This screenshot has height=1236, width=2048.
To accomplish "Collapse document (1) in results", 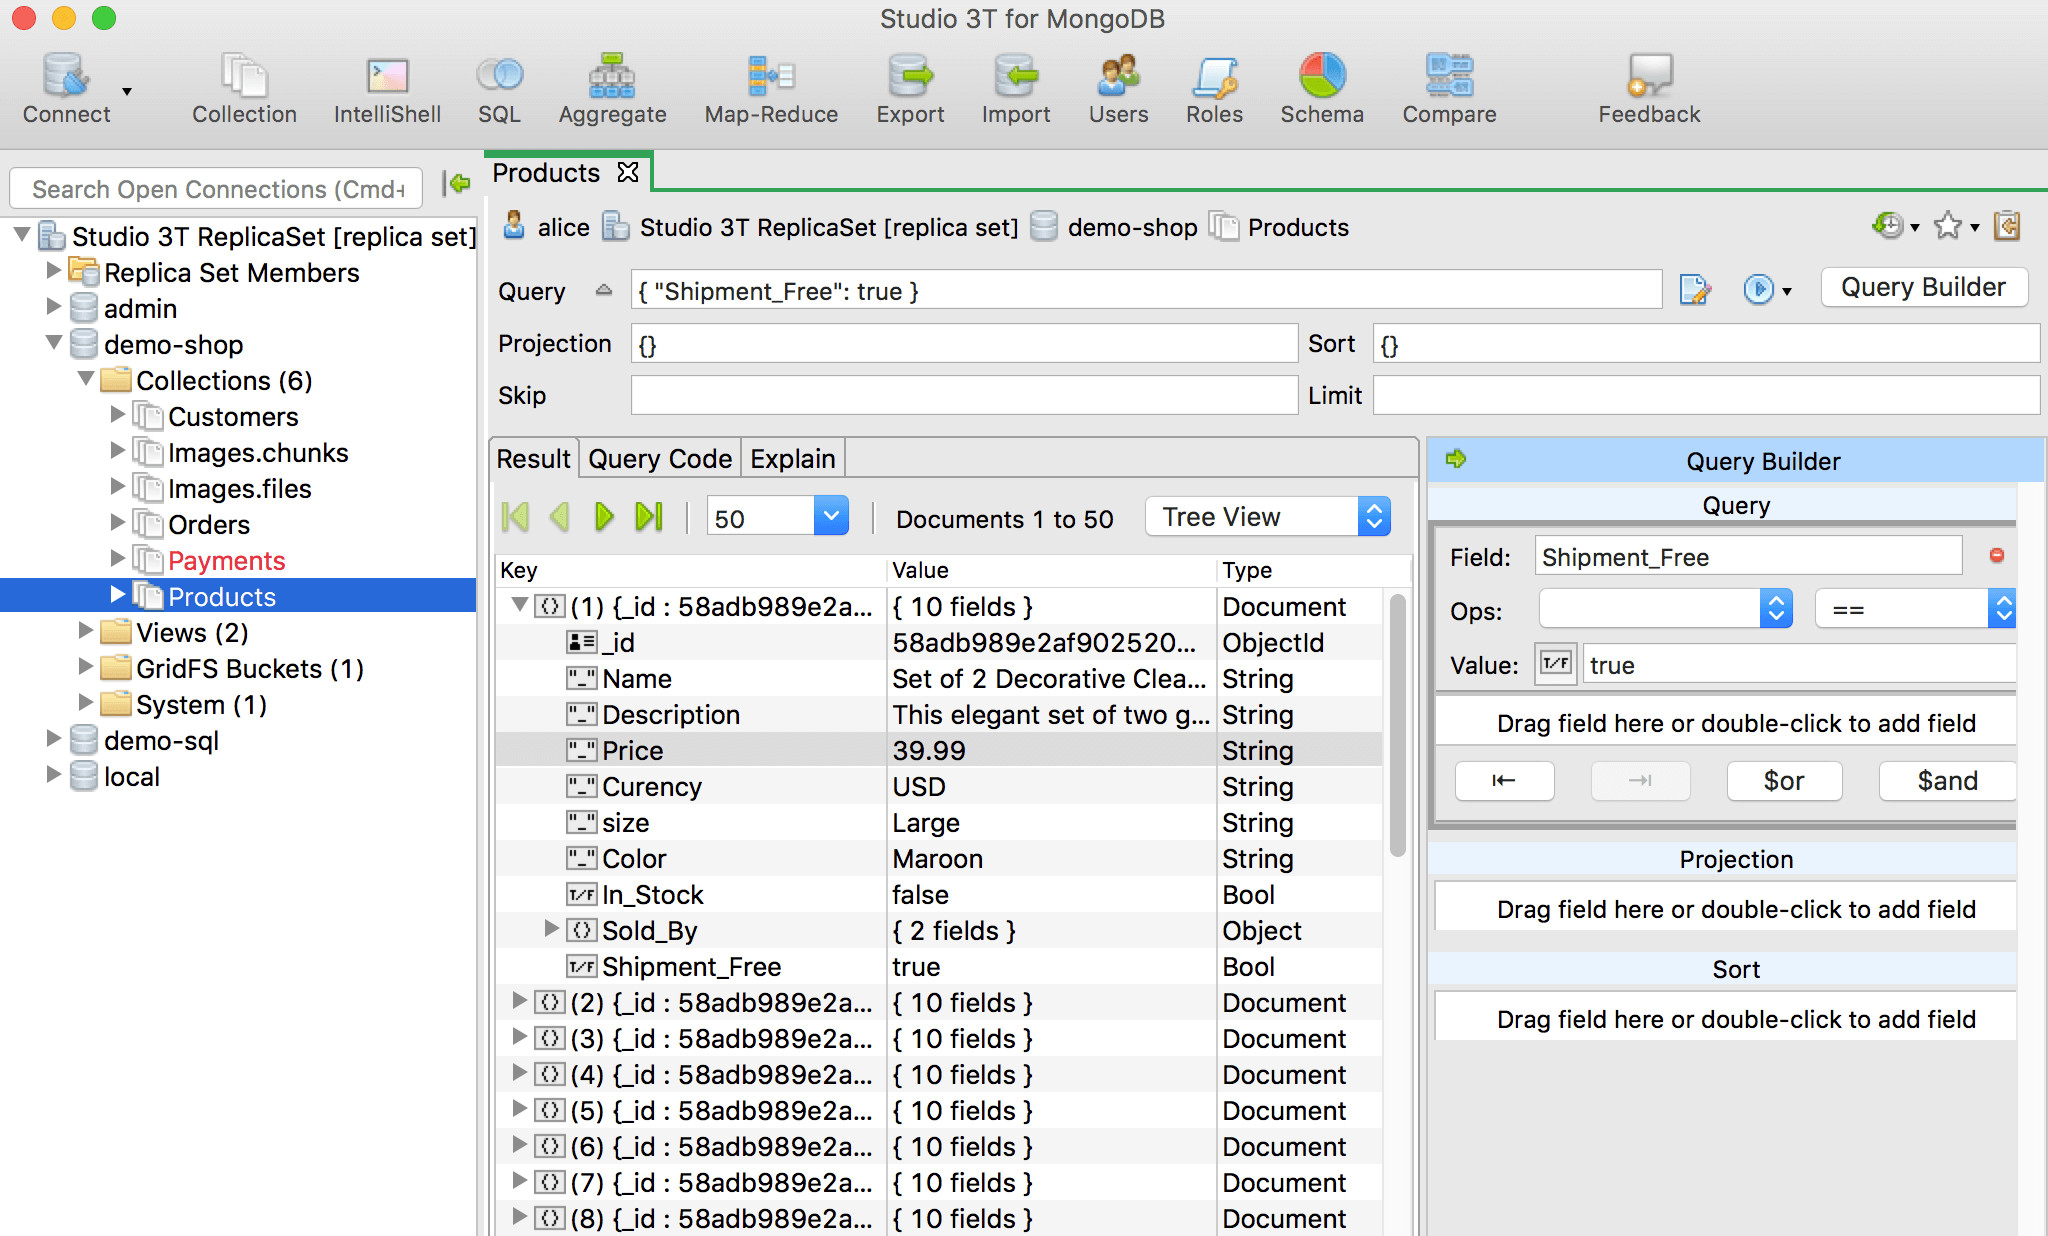I will (x=519, y=605).
